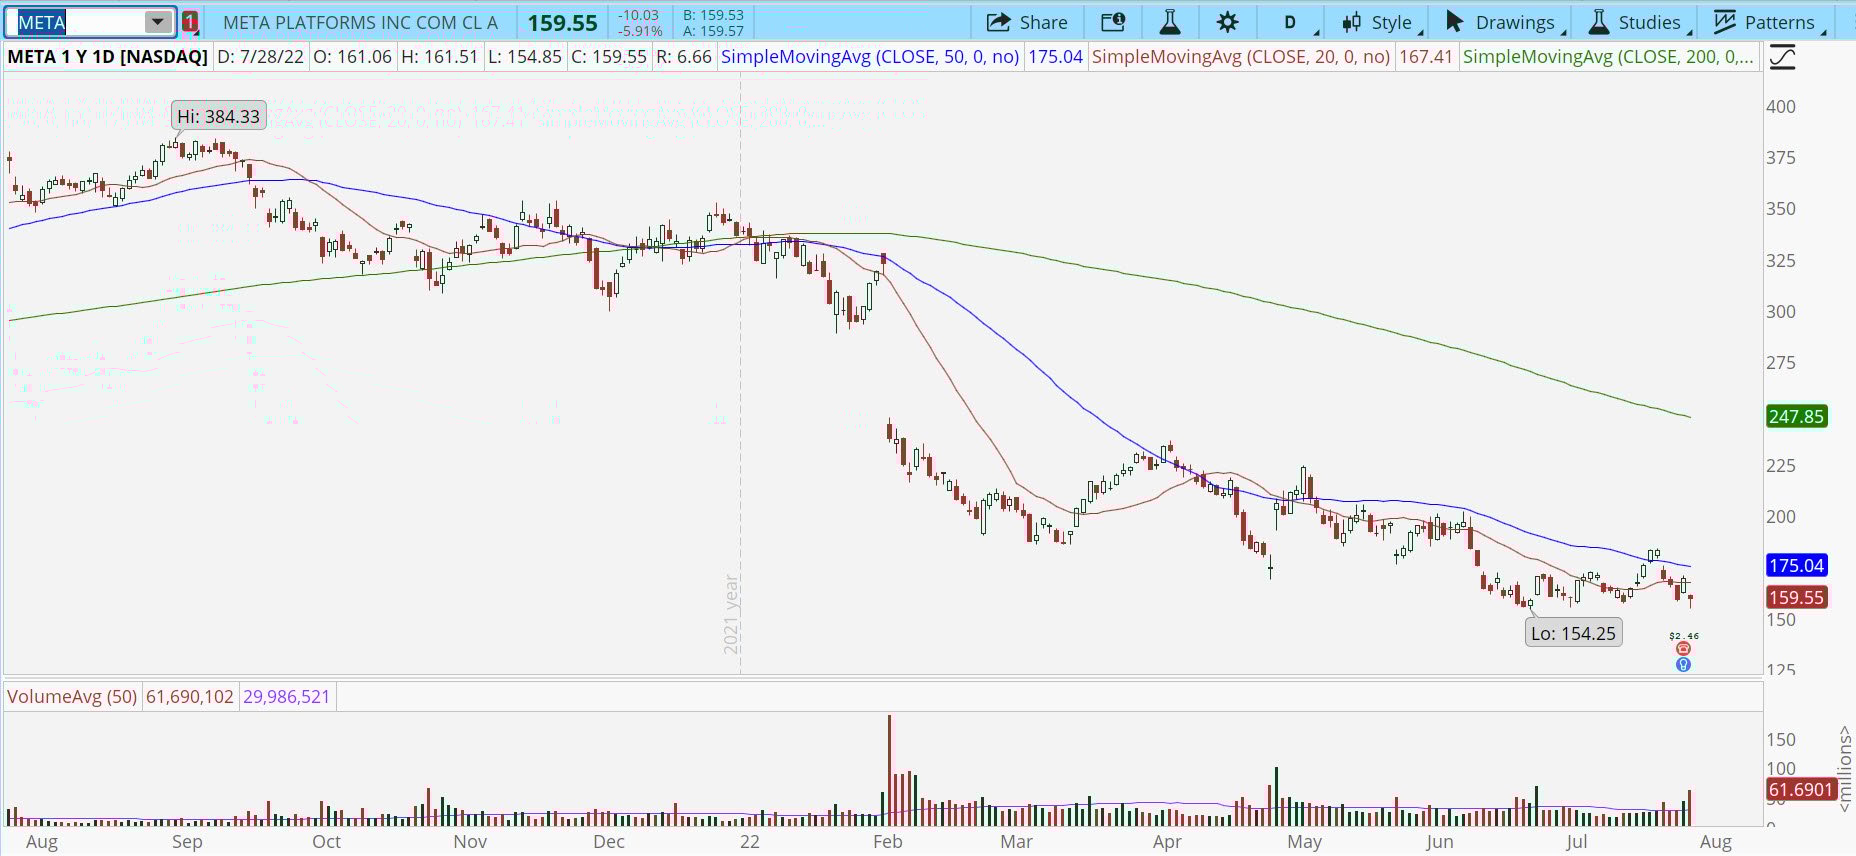The width and height of the screenshot is (1856, 856).
Task: Click the Share button
Action: point(1027,22)
